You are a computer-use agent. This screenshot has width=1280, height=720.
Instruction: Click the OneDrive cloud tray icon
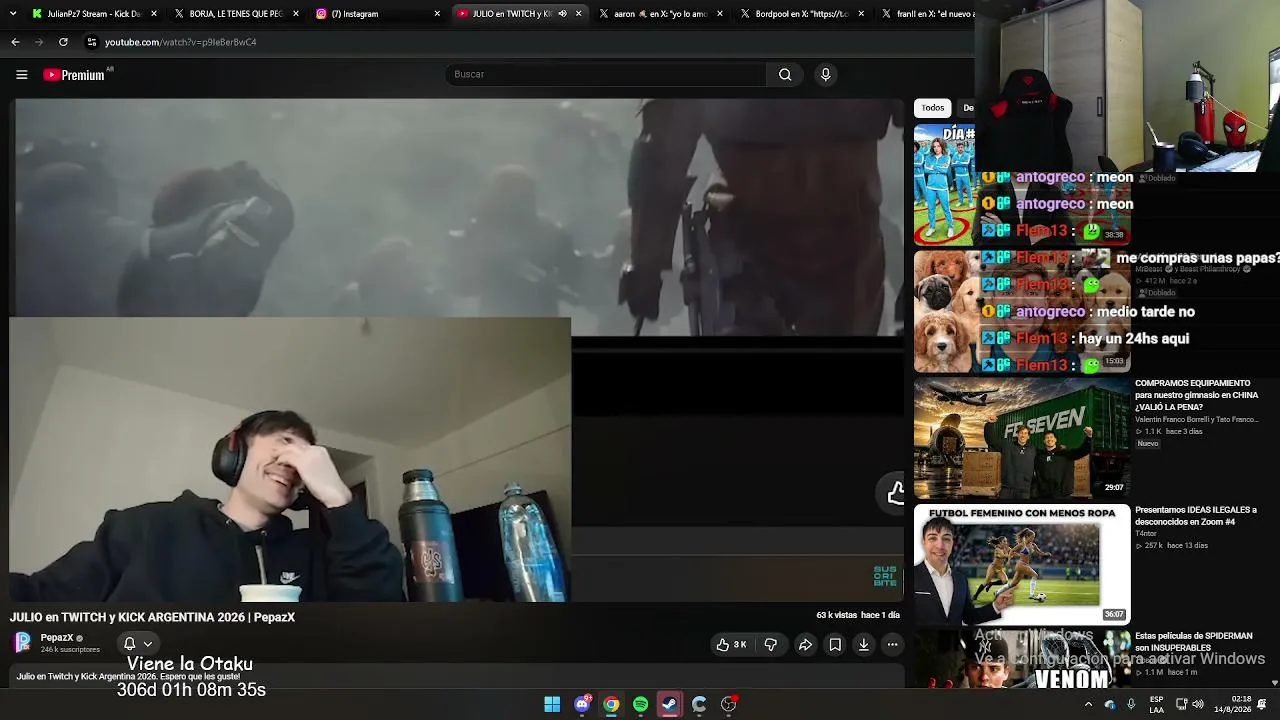[x=1110, y=704]
